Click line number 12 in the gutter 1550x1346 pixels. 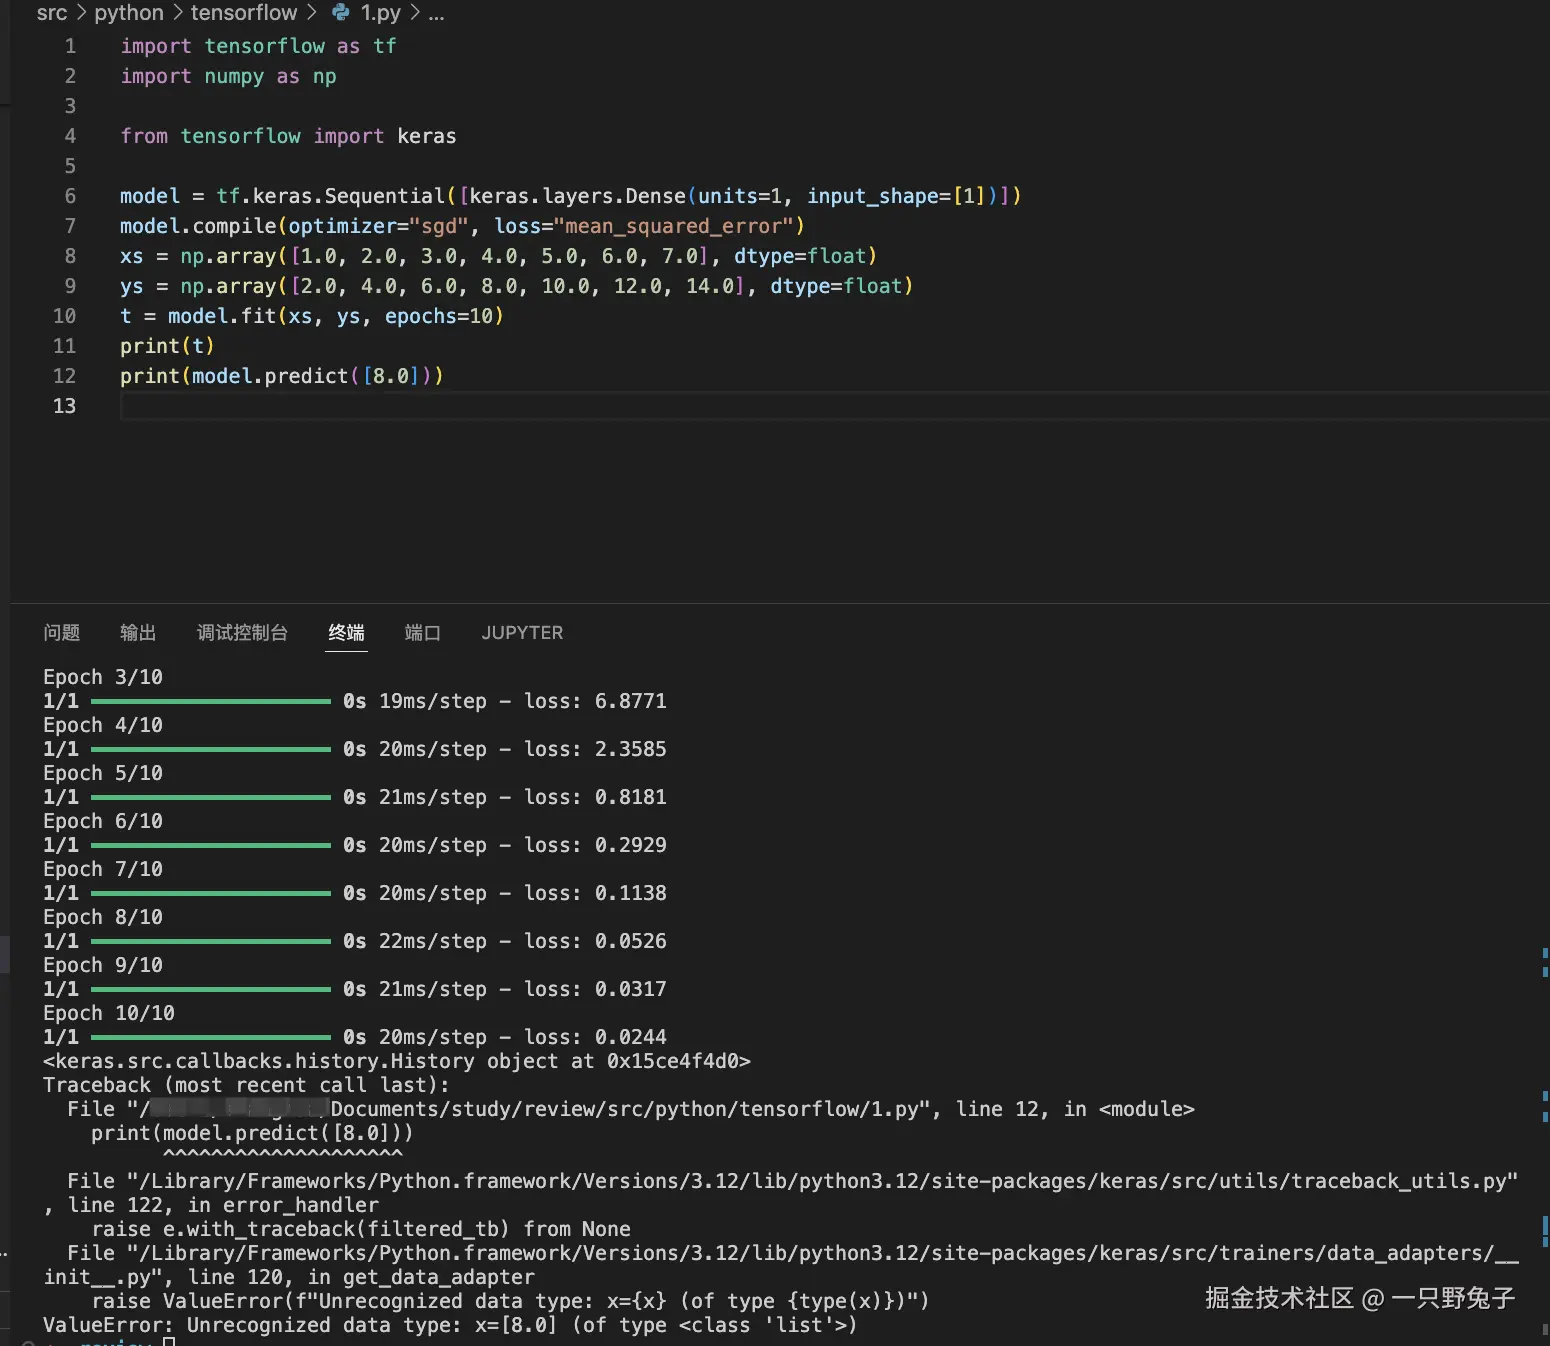[x=64, y=376]
